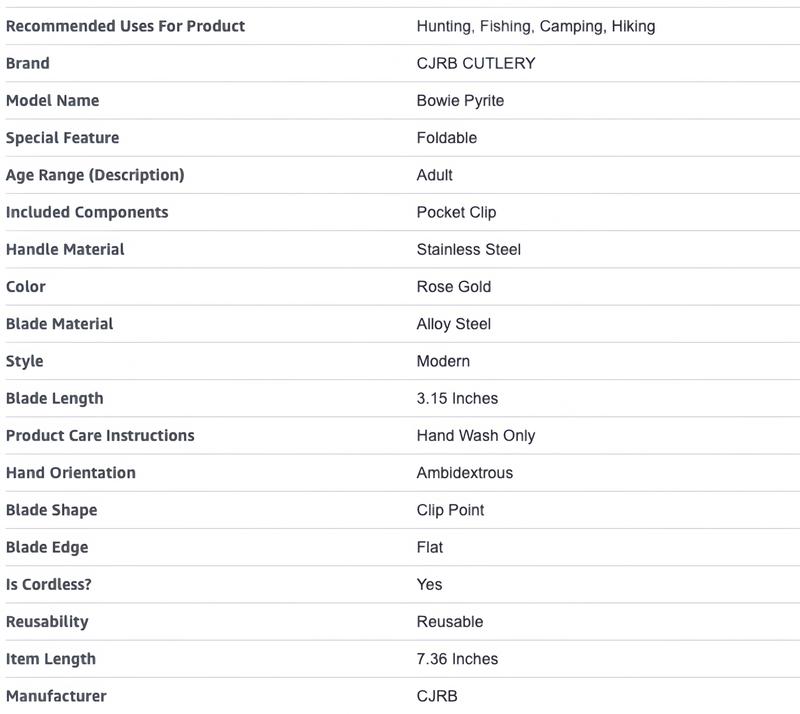Image resolution: width=800 pixels, height=714 pixels.
Task: Select the 'CJRB' manufacturer value
Action: click(437, 696)
